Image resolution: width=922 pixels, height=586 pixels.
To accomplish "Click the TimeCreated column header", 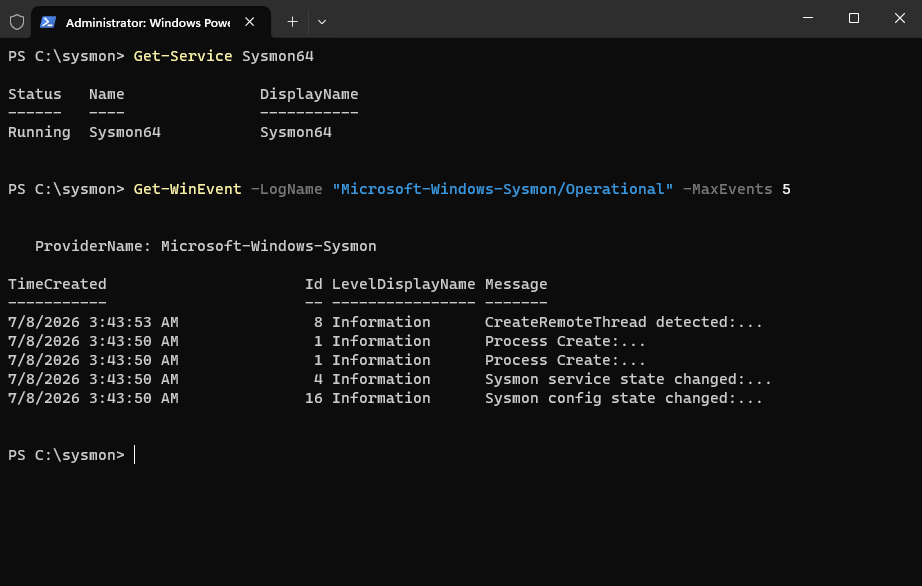I will click(57, 284).
